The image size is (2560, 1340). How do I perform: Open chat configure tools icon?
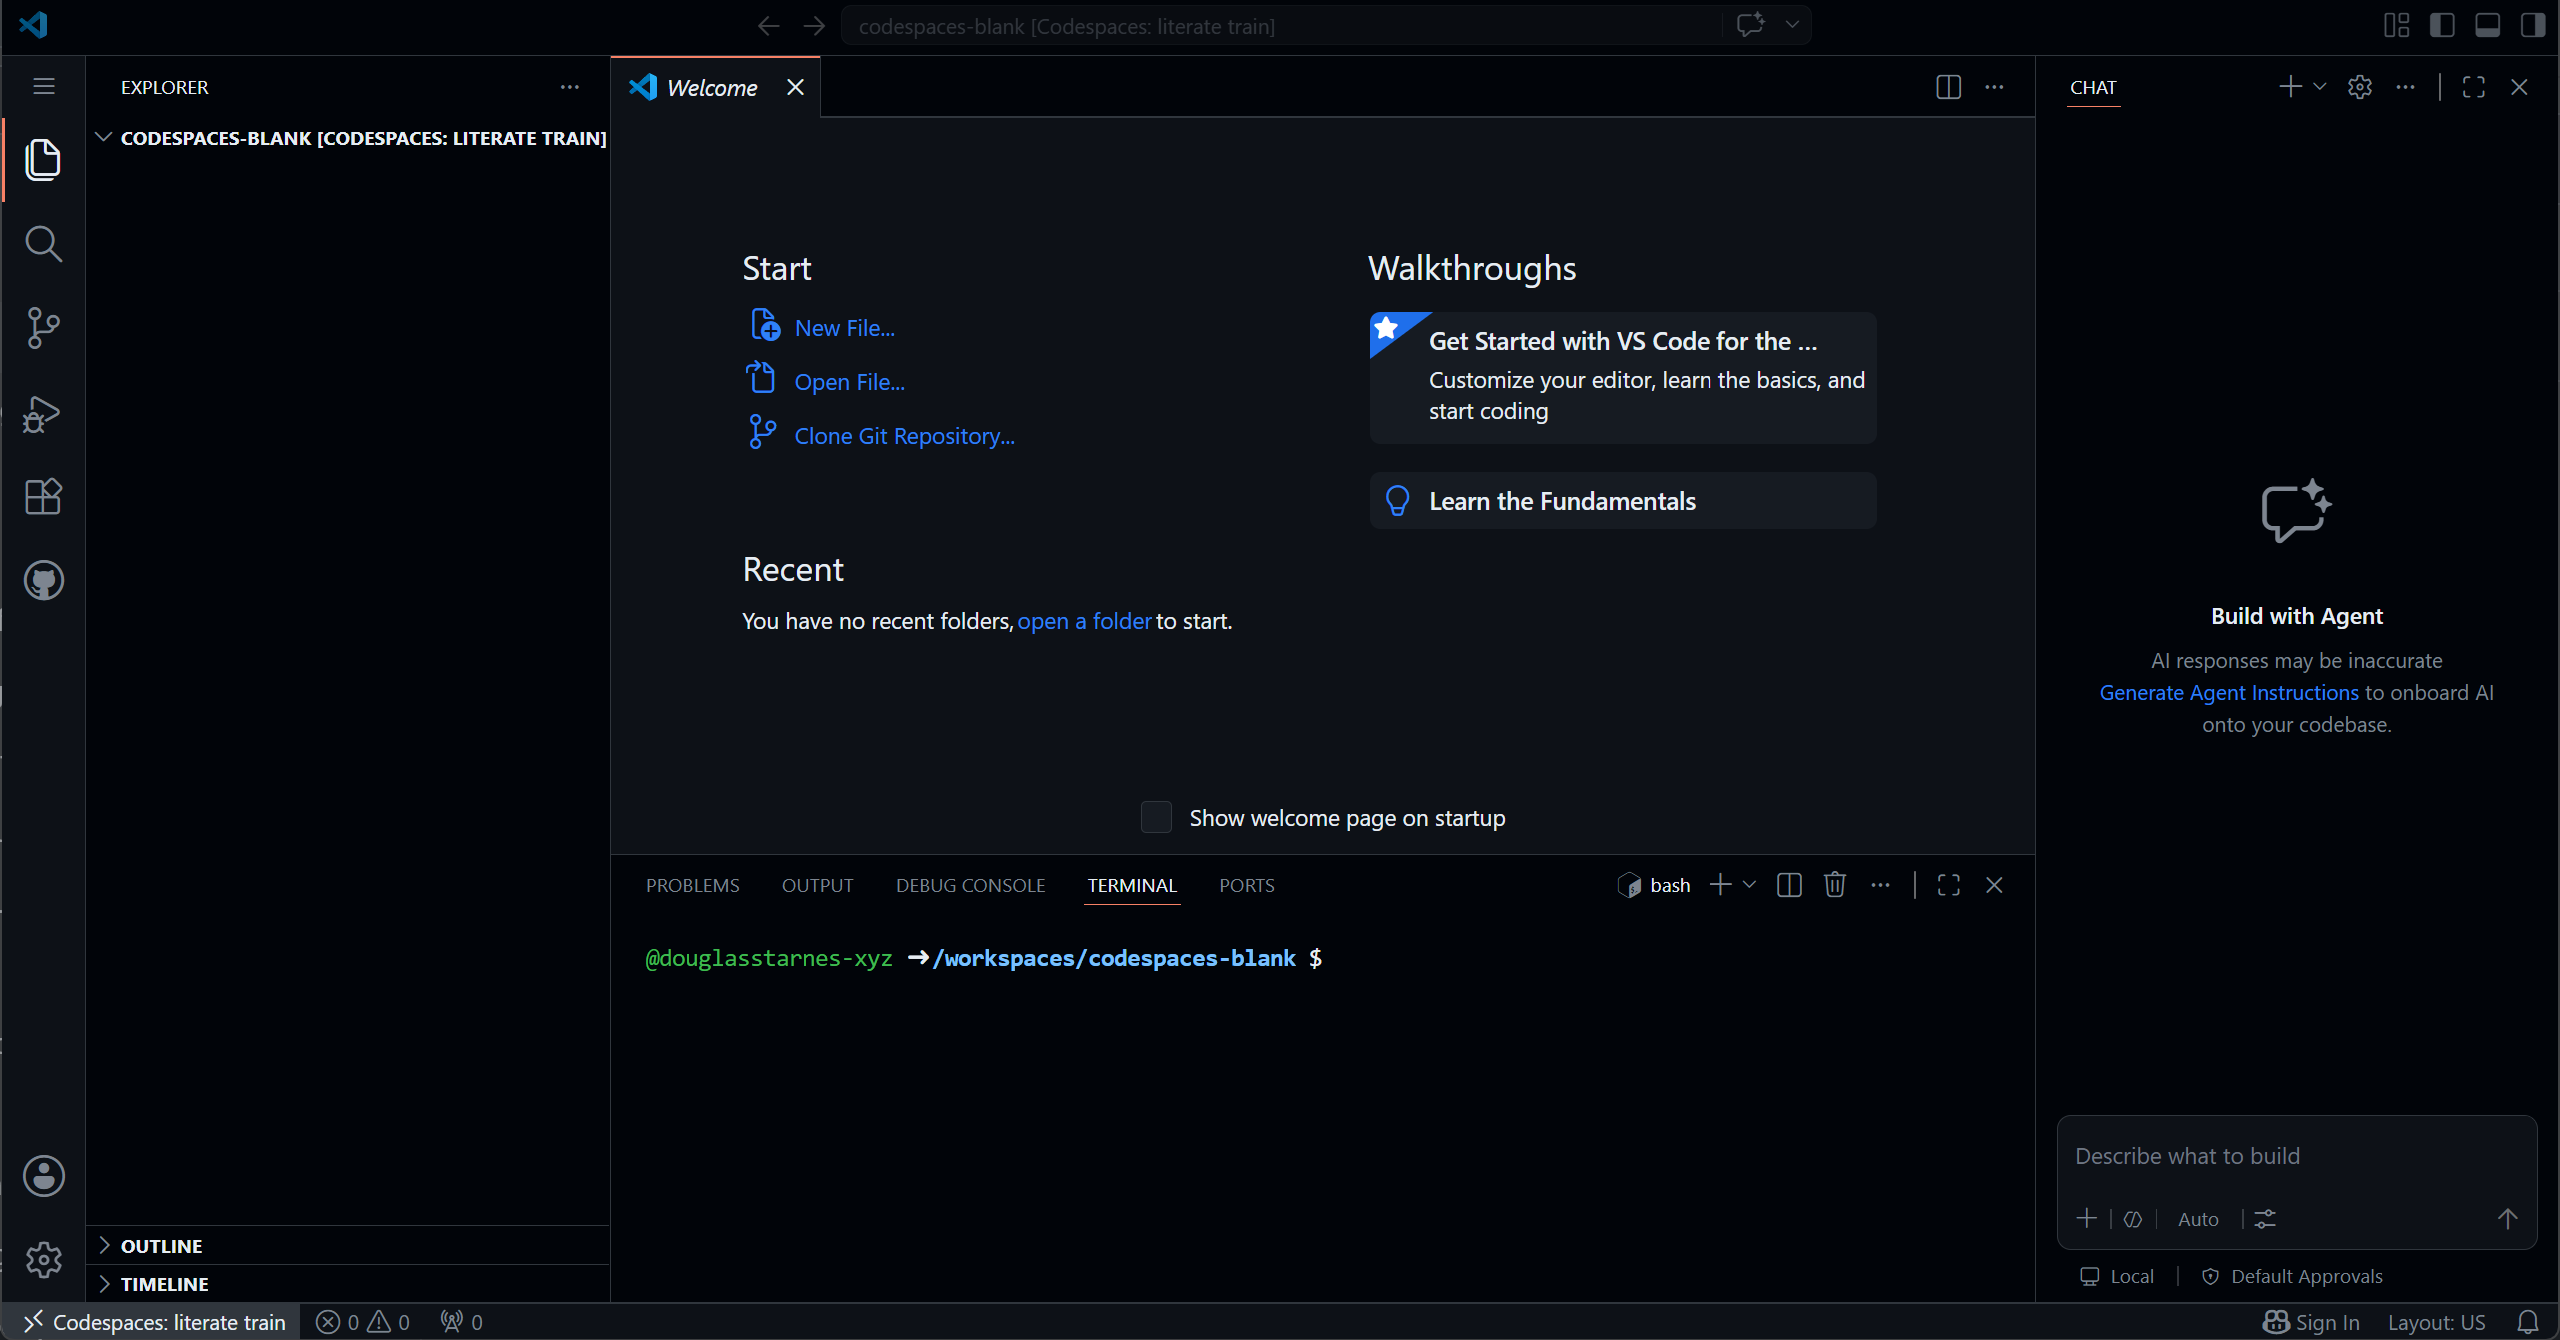tap(2265, 1219)
